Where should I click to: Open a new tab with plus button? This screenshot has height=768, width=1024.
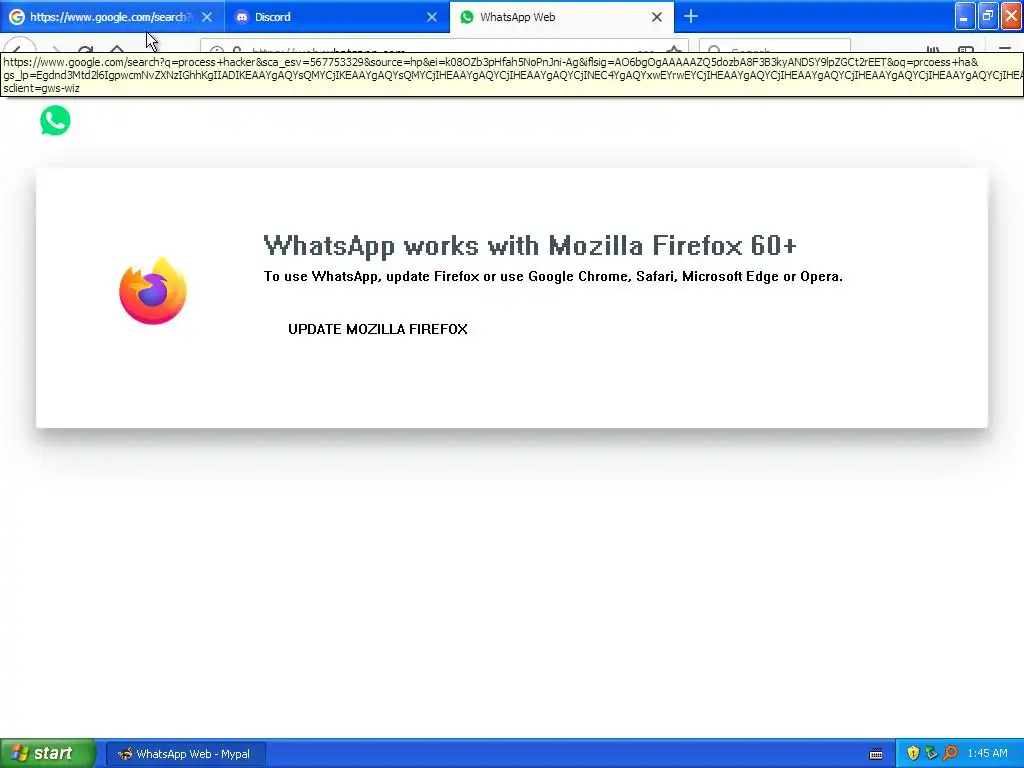(x=691, y=16)
